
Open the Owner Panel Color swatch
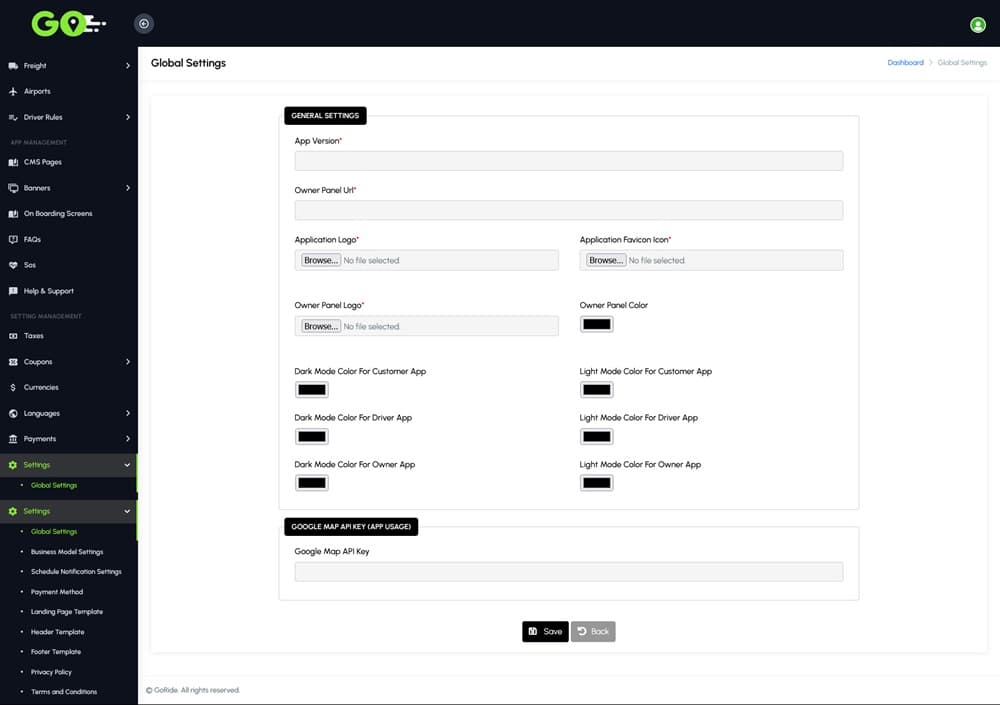596,324
